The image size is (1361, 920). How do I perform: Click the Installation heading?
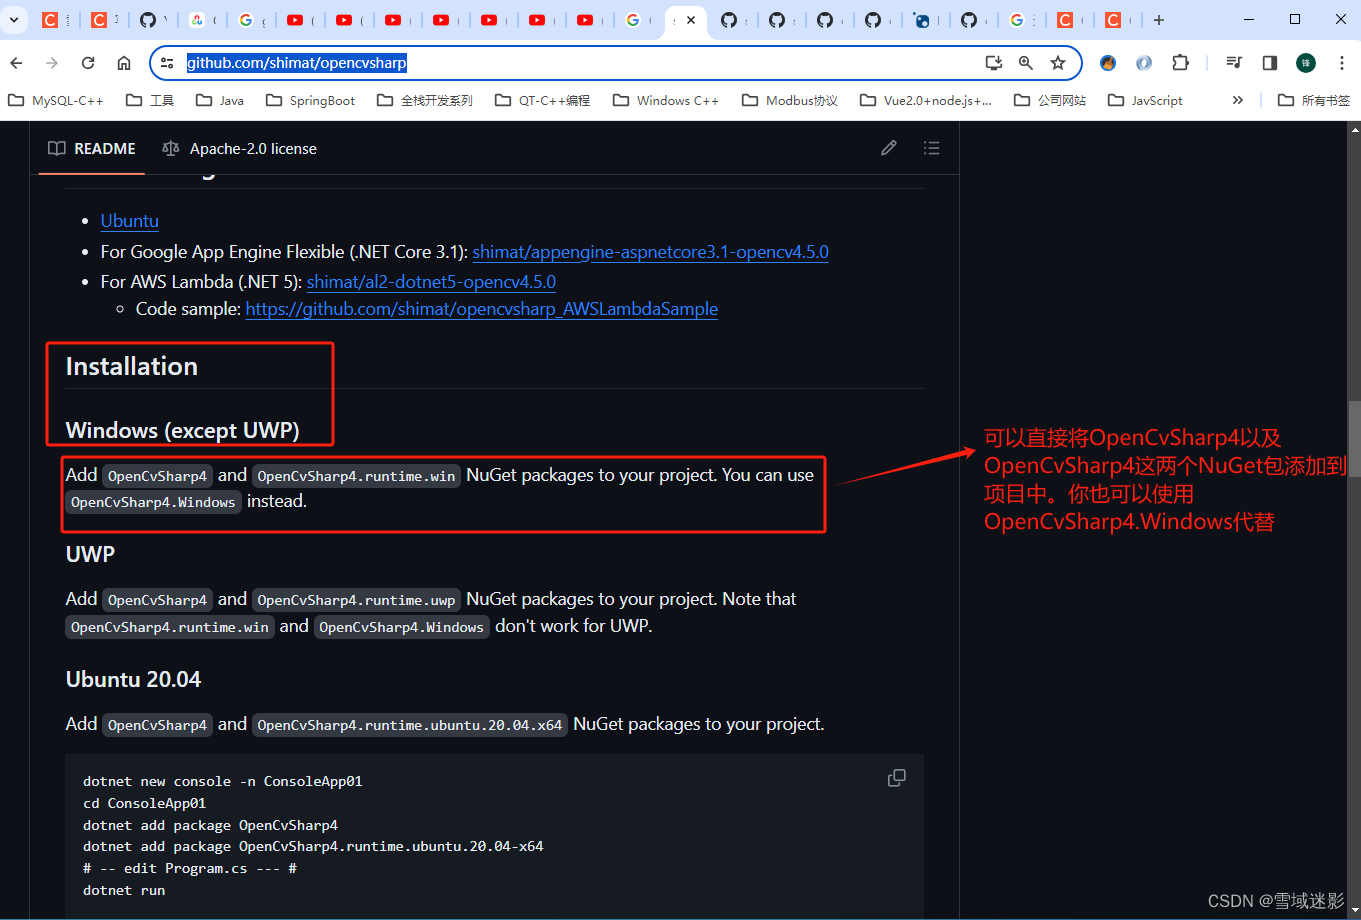pyautogui.click(x=132, y=366)
